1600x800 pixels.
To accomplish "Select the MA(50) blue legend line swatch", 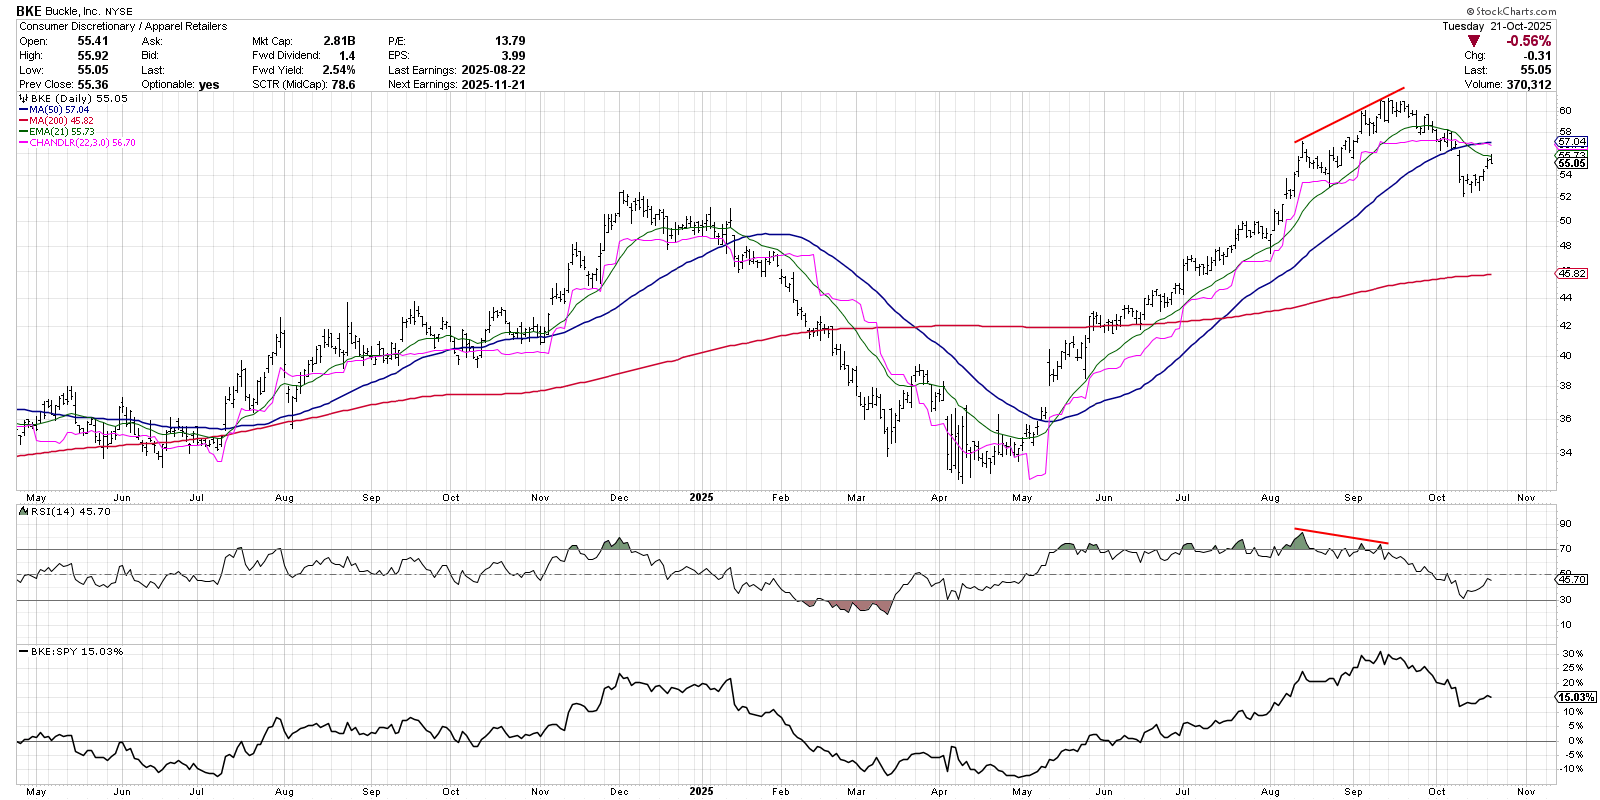I will [x=23, y=110].
